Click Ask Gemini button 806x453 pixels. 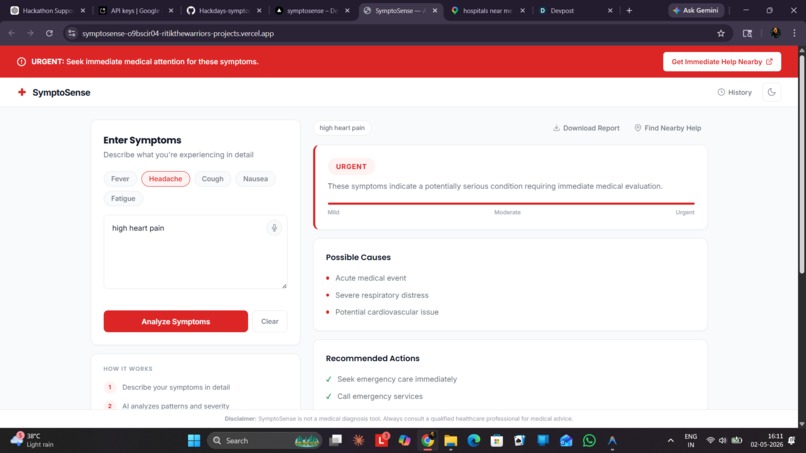696,10
